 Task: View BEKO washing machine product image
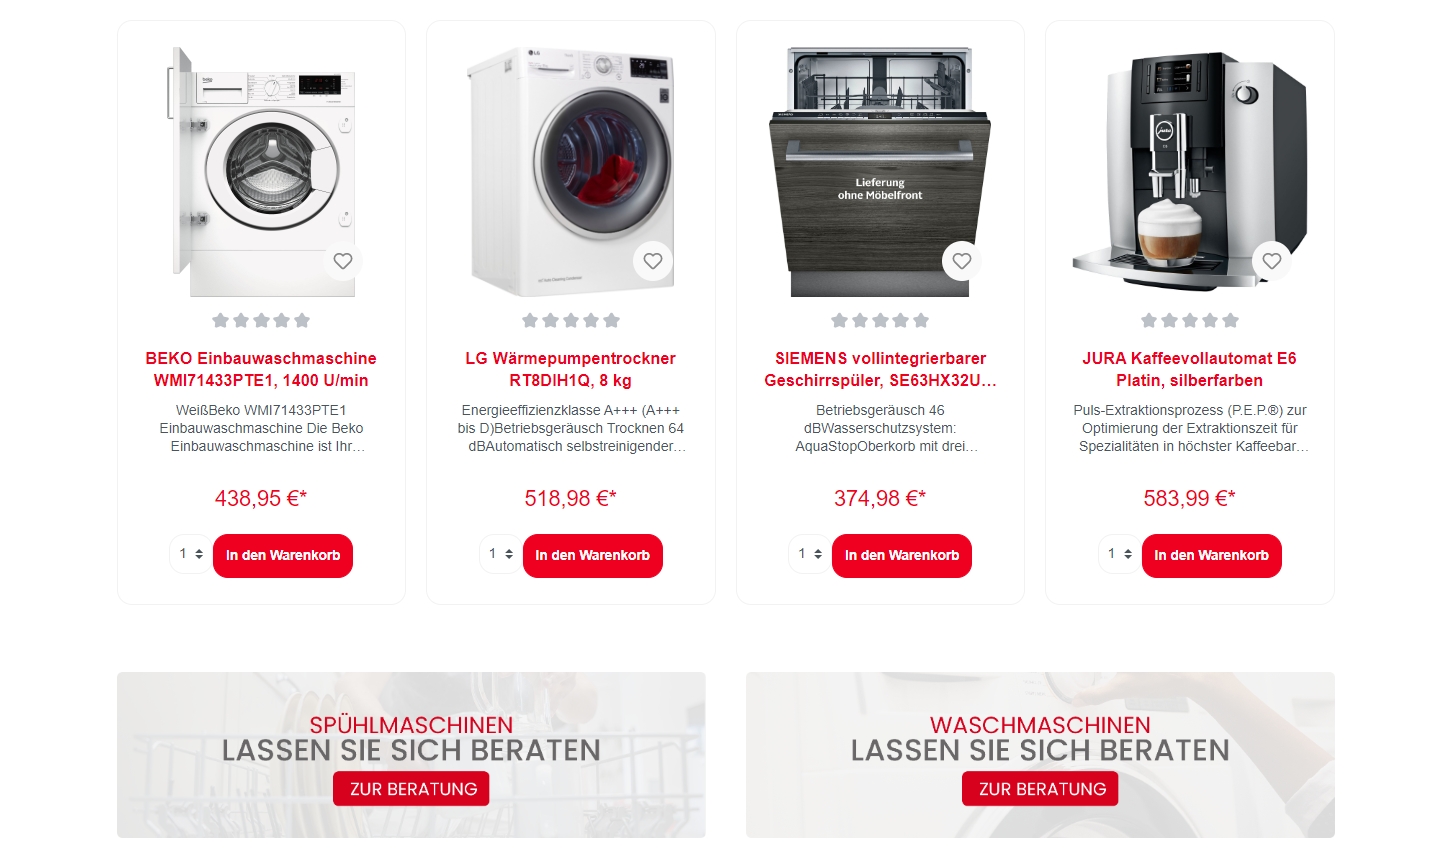(261, 171)
